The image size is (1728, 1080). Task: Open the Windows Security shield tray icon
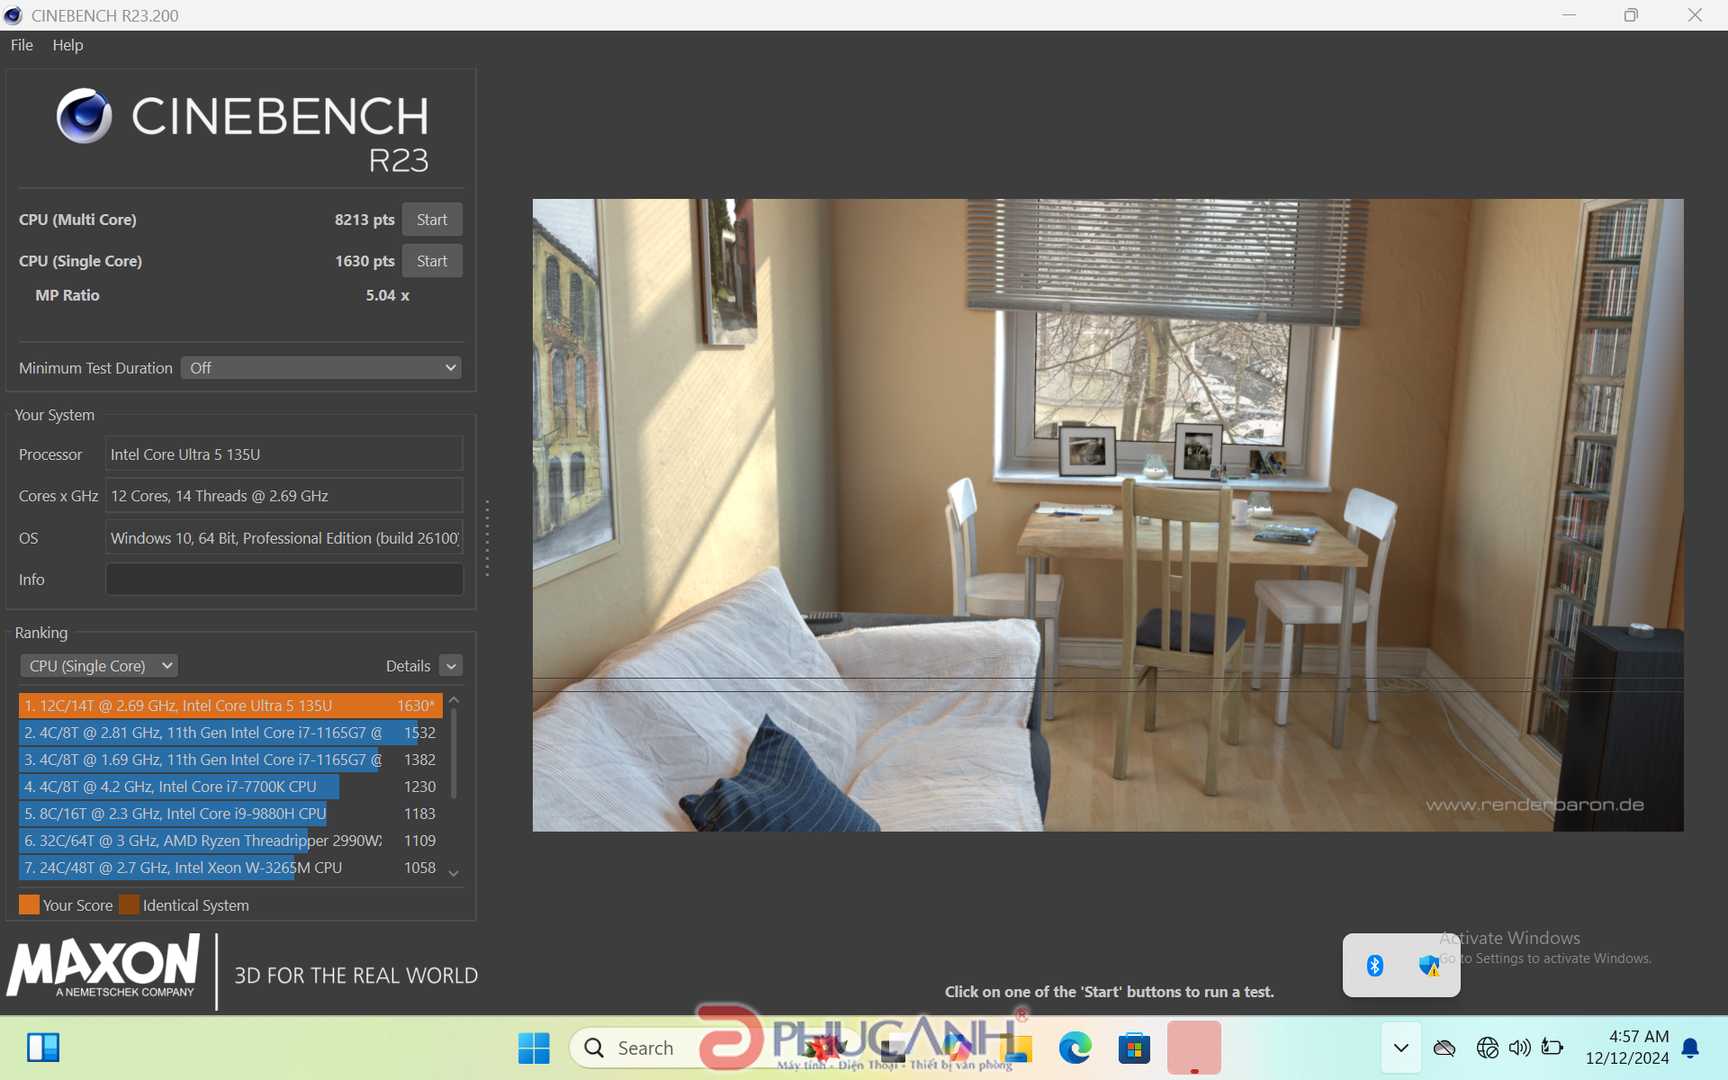[x=1429, y=965]
